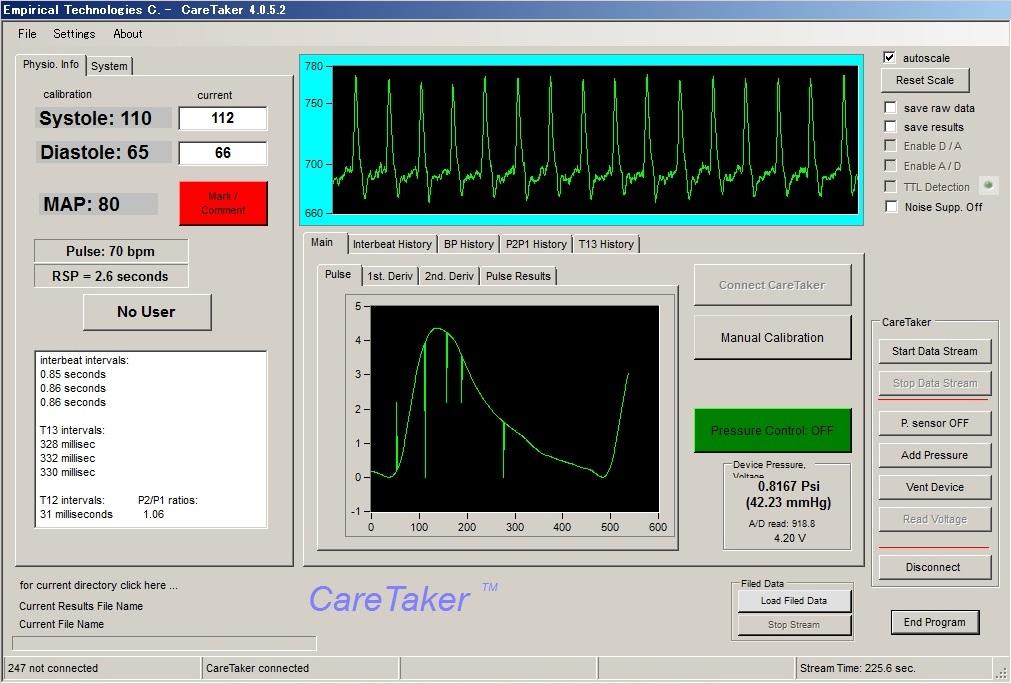
Task: Toggle the green Pressure Control OFF button
Action: tap(772, 430)
